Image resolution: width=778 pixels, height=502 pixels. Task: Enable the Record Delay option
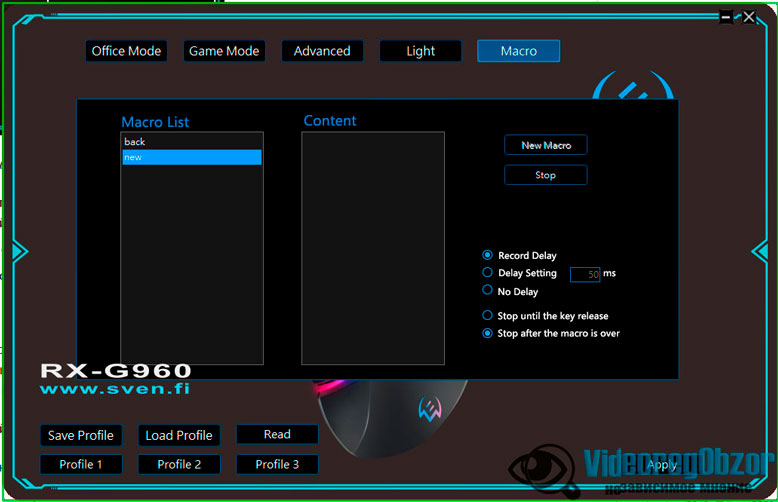[487, 255]
